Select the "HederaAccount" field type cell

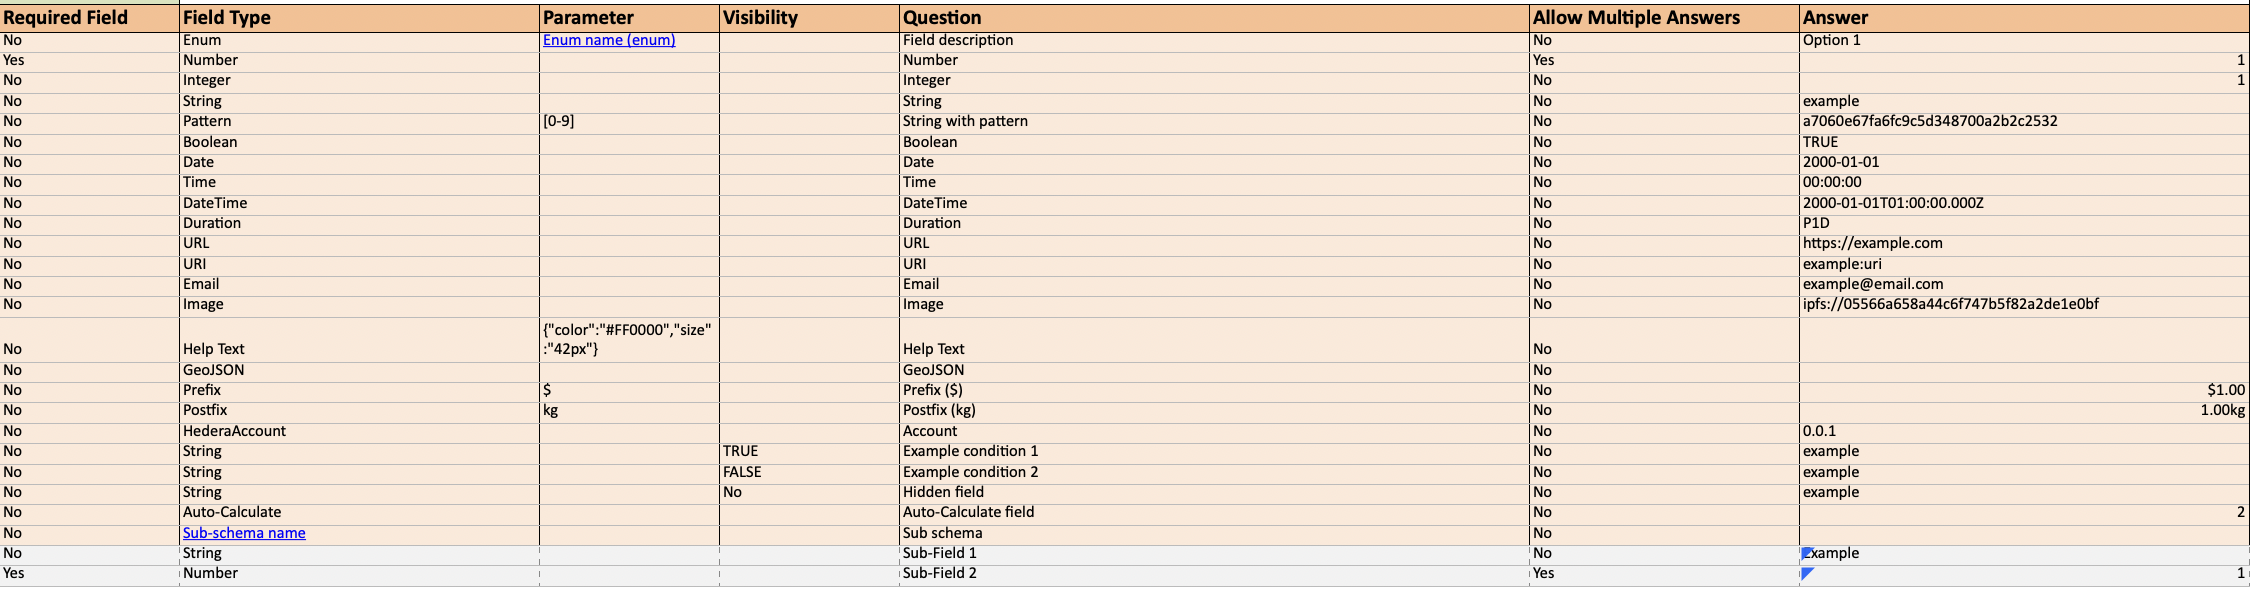[x=234, y=431]
